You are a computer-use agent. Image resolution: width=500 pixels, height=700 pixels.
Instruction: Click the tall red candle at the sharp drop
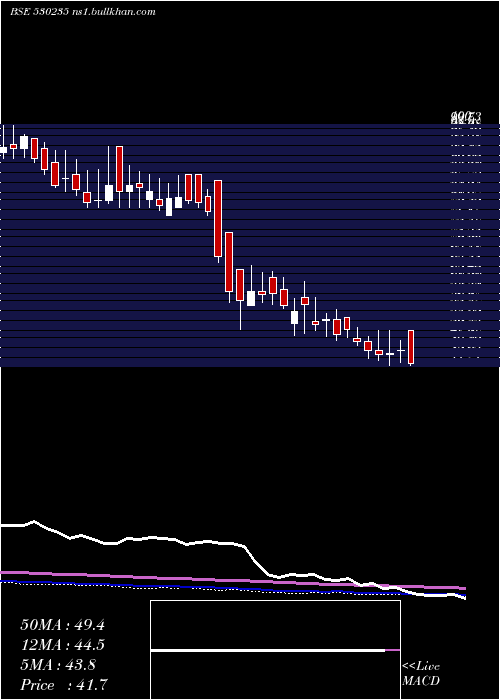(x=218, y=219)
